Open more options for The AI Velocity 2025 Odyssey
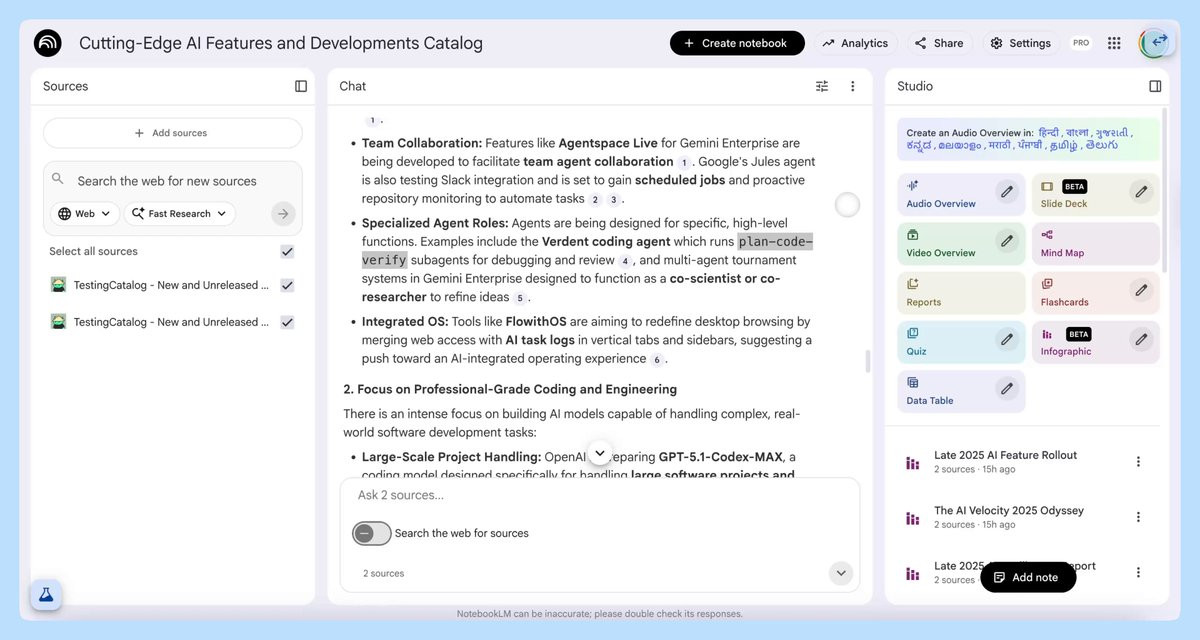This screenshot has height=640, width=1200. [1138, 517]
